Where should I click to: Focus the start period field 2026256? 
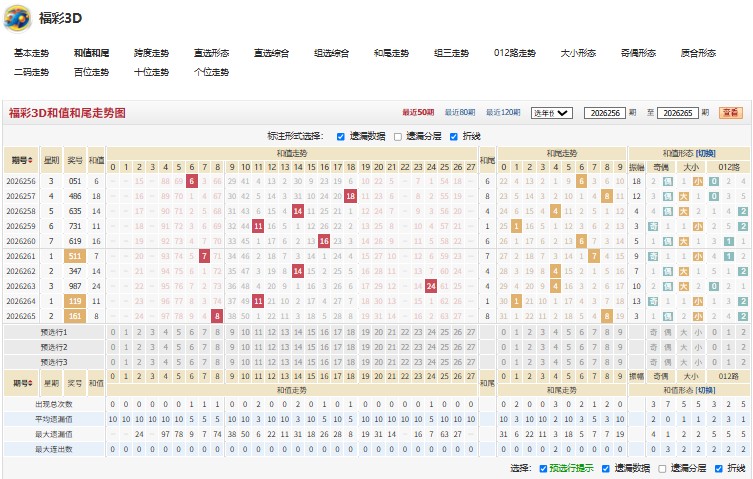tap(605, 113)
